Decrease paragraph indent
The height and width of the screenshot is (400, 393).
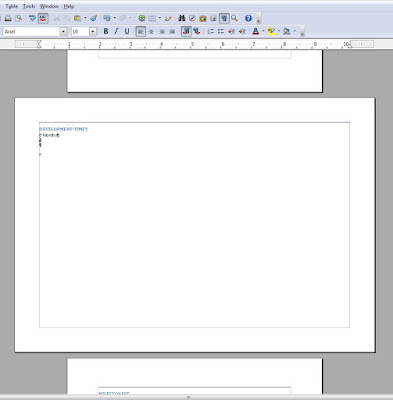pos(232,31)
